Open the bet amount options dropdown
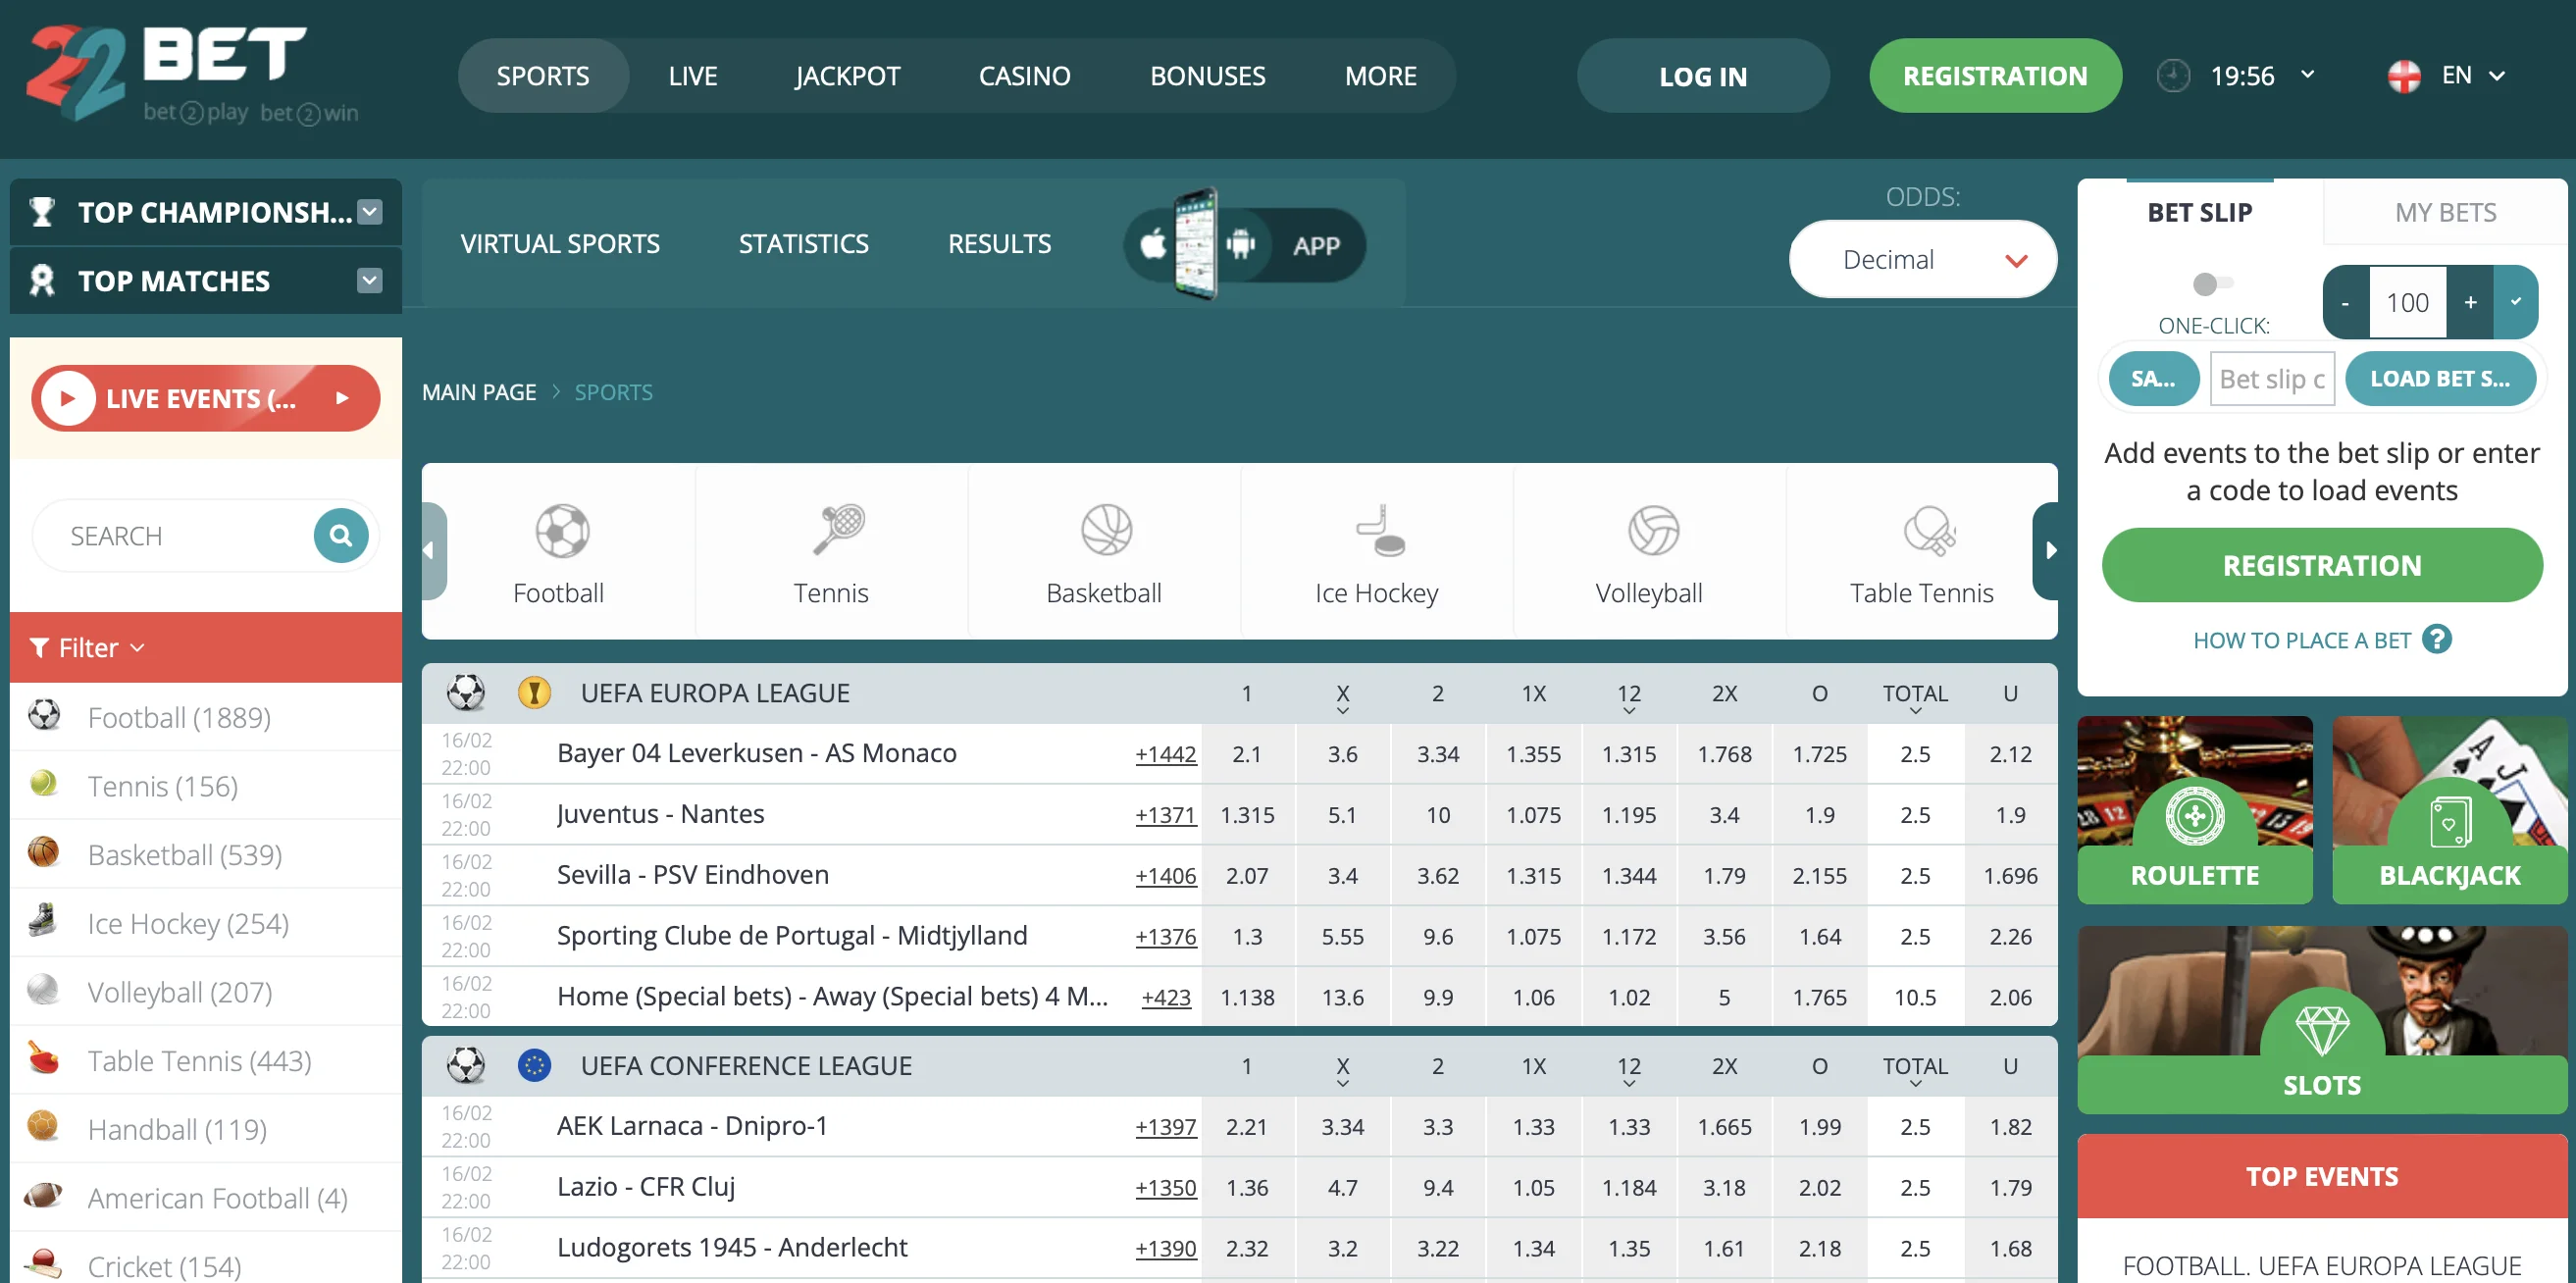Viewport: 2576px width, 1283px height. (2516, 302)
